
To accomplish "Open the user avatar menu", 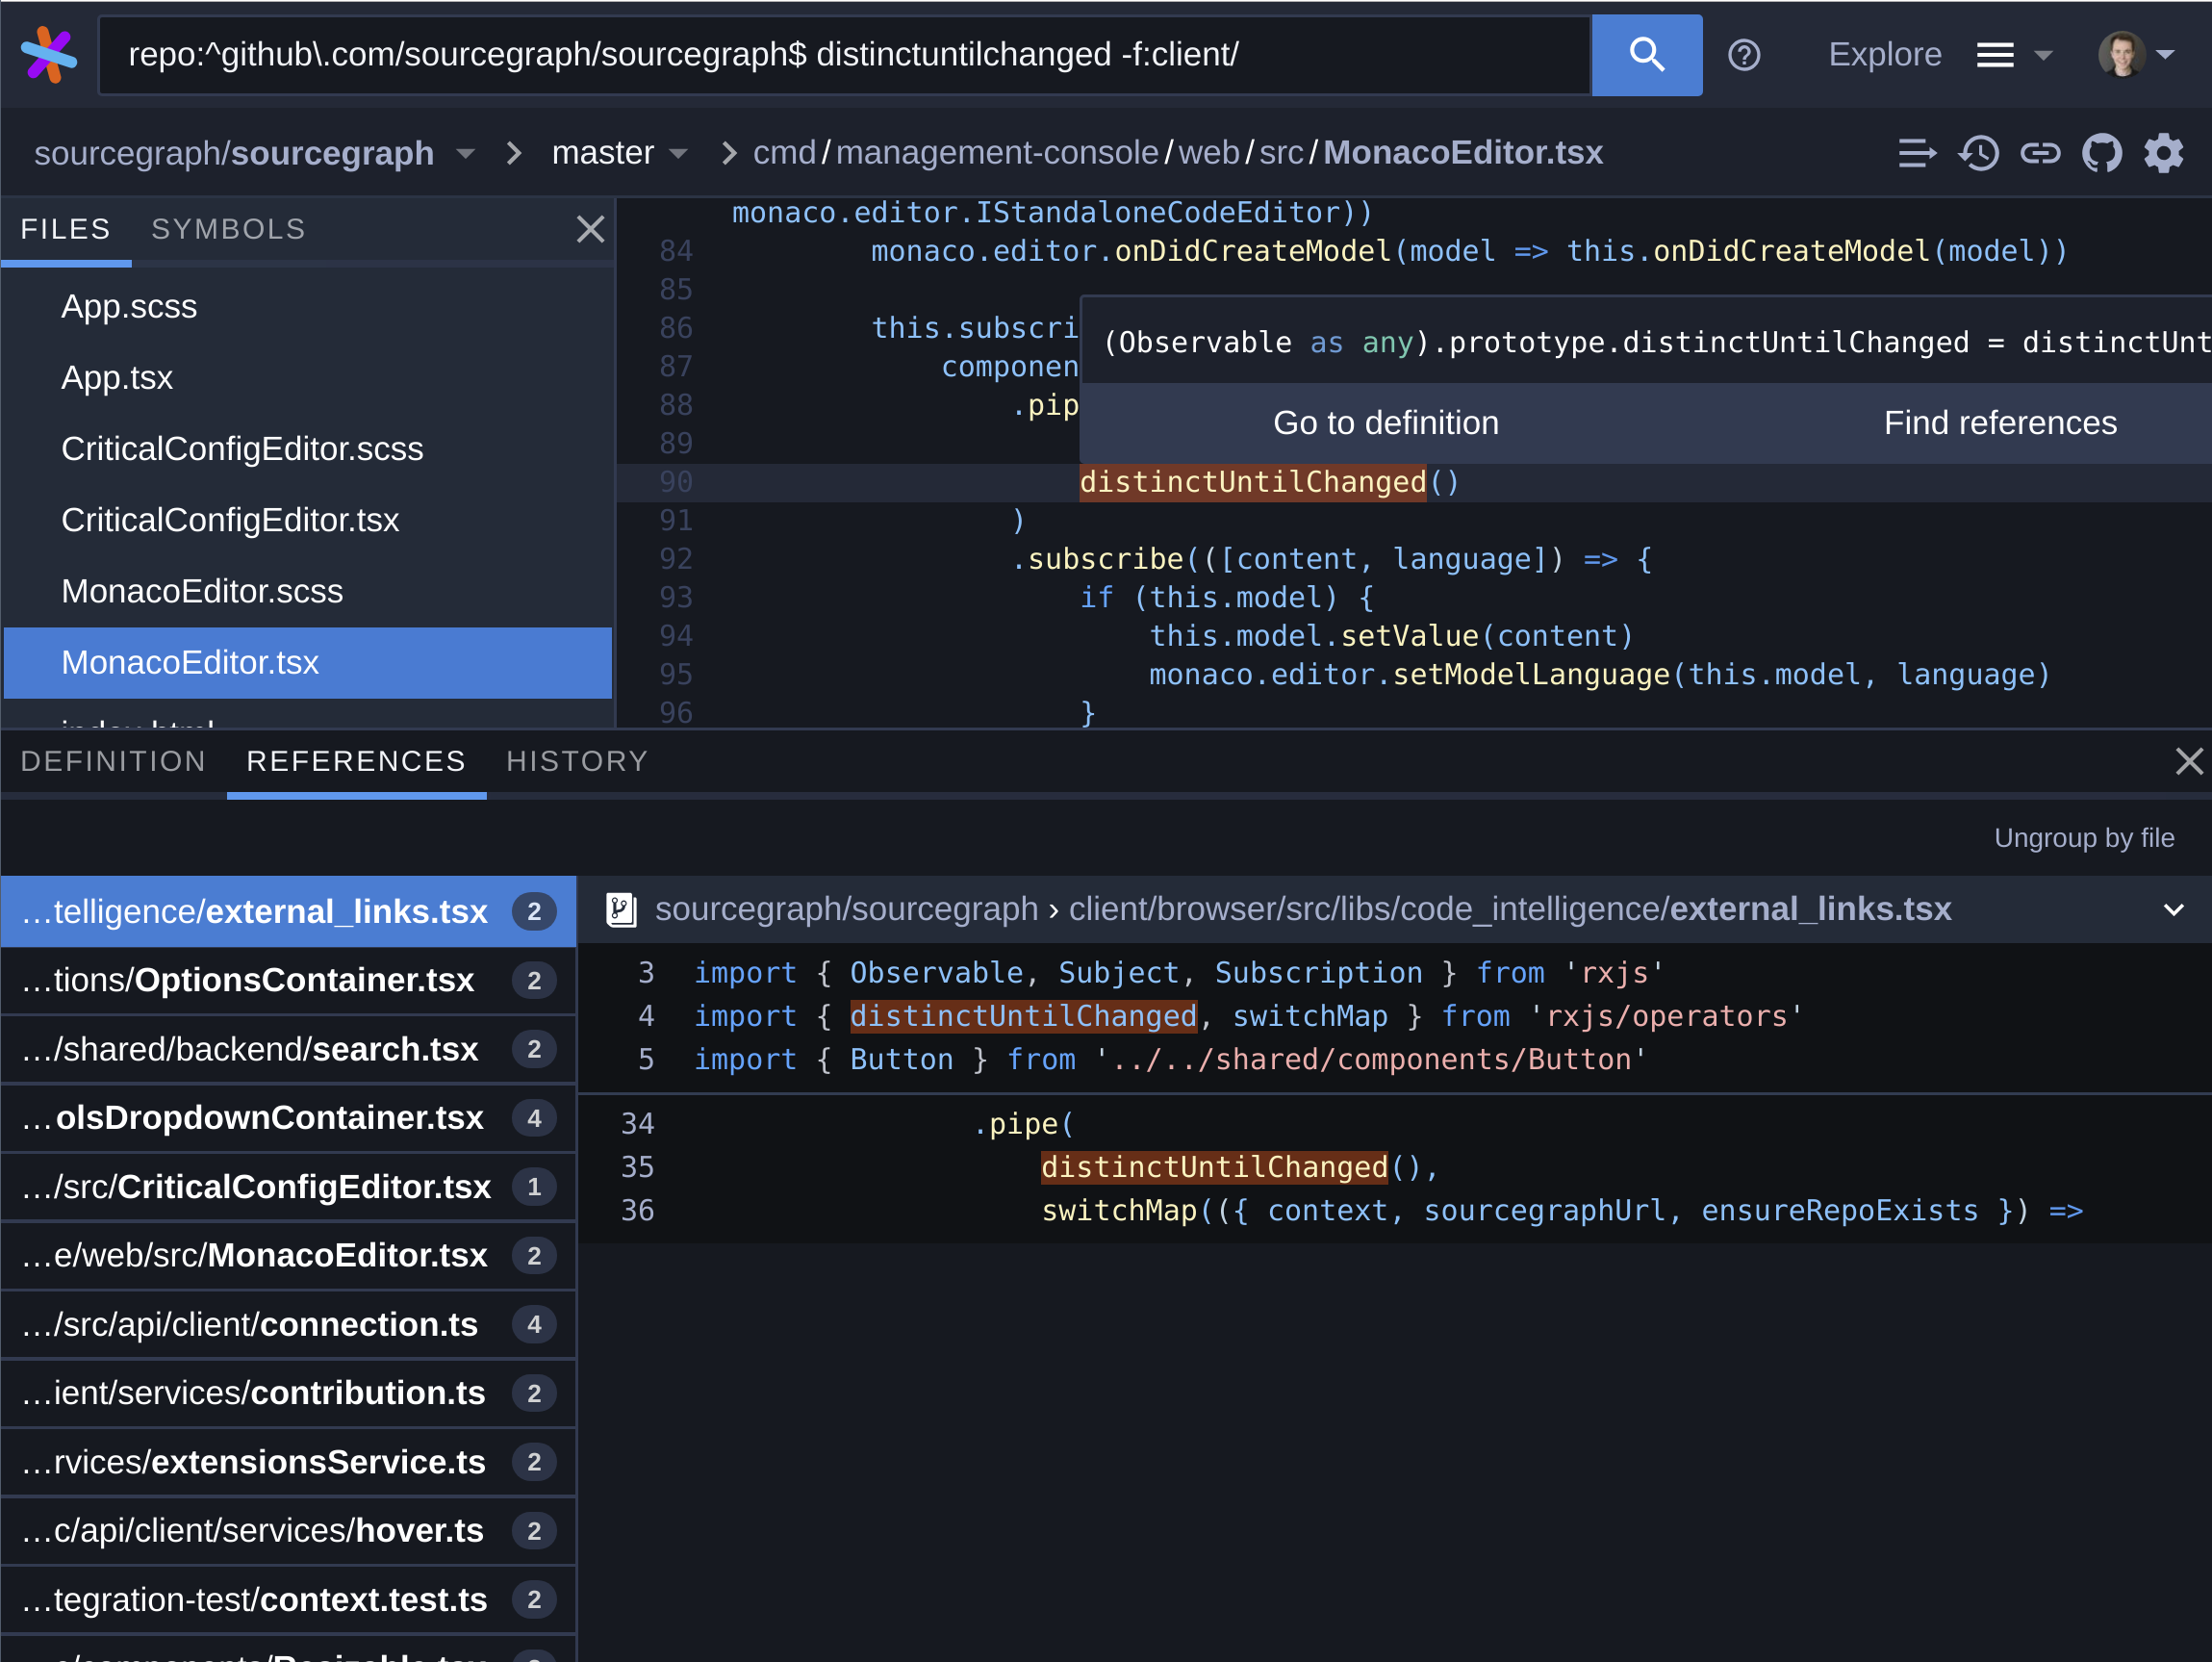I will click(x=2135, y=55).
